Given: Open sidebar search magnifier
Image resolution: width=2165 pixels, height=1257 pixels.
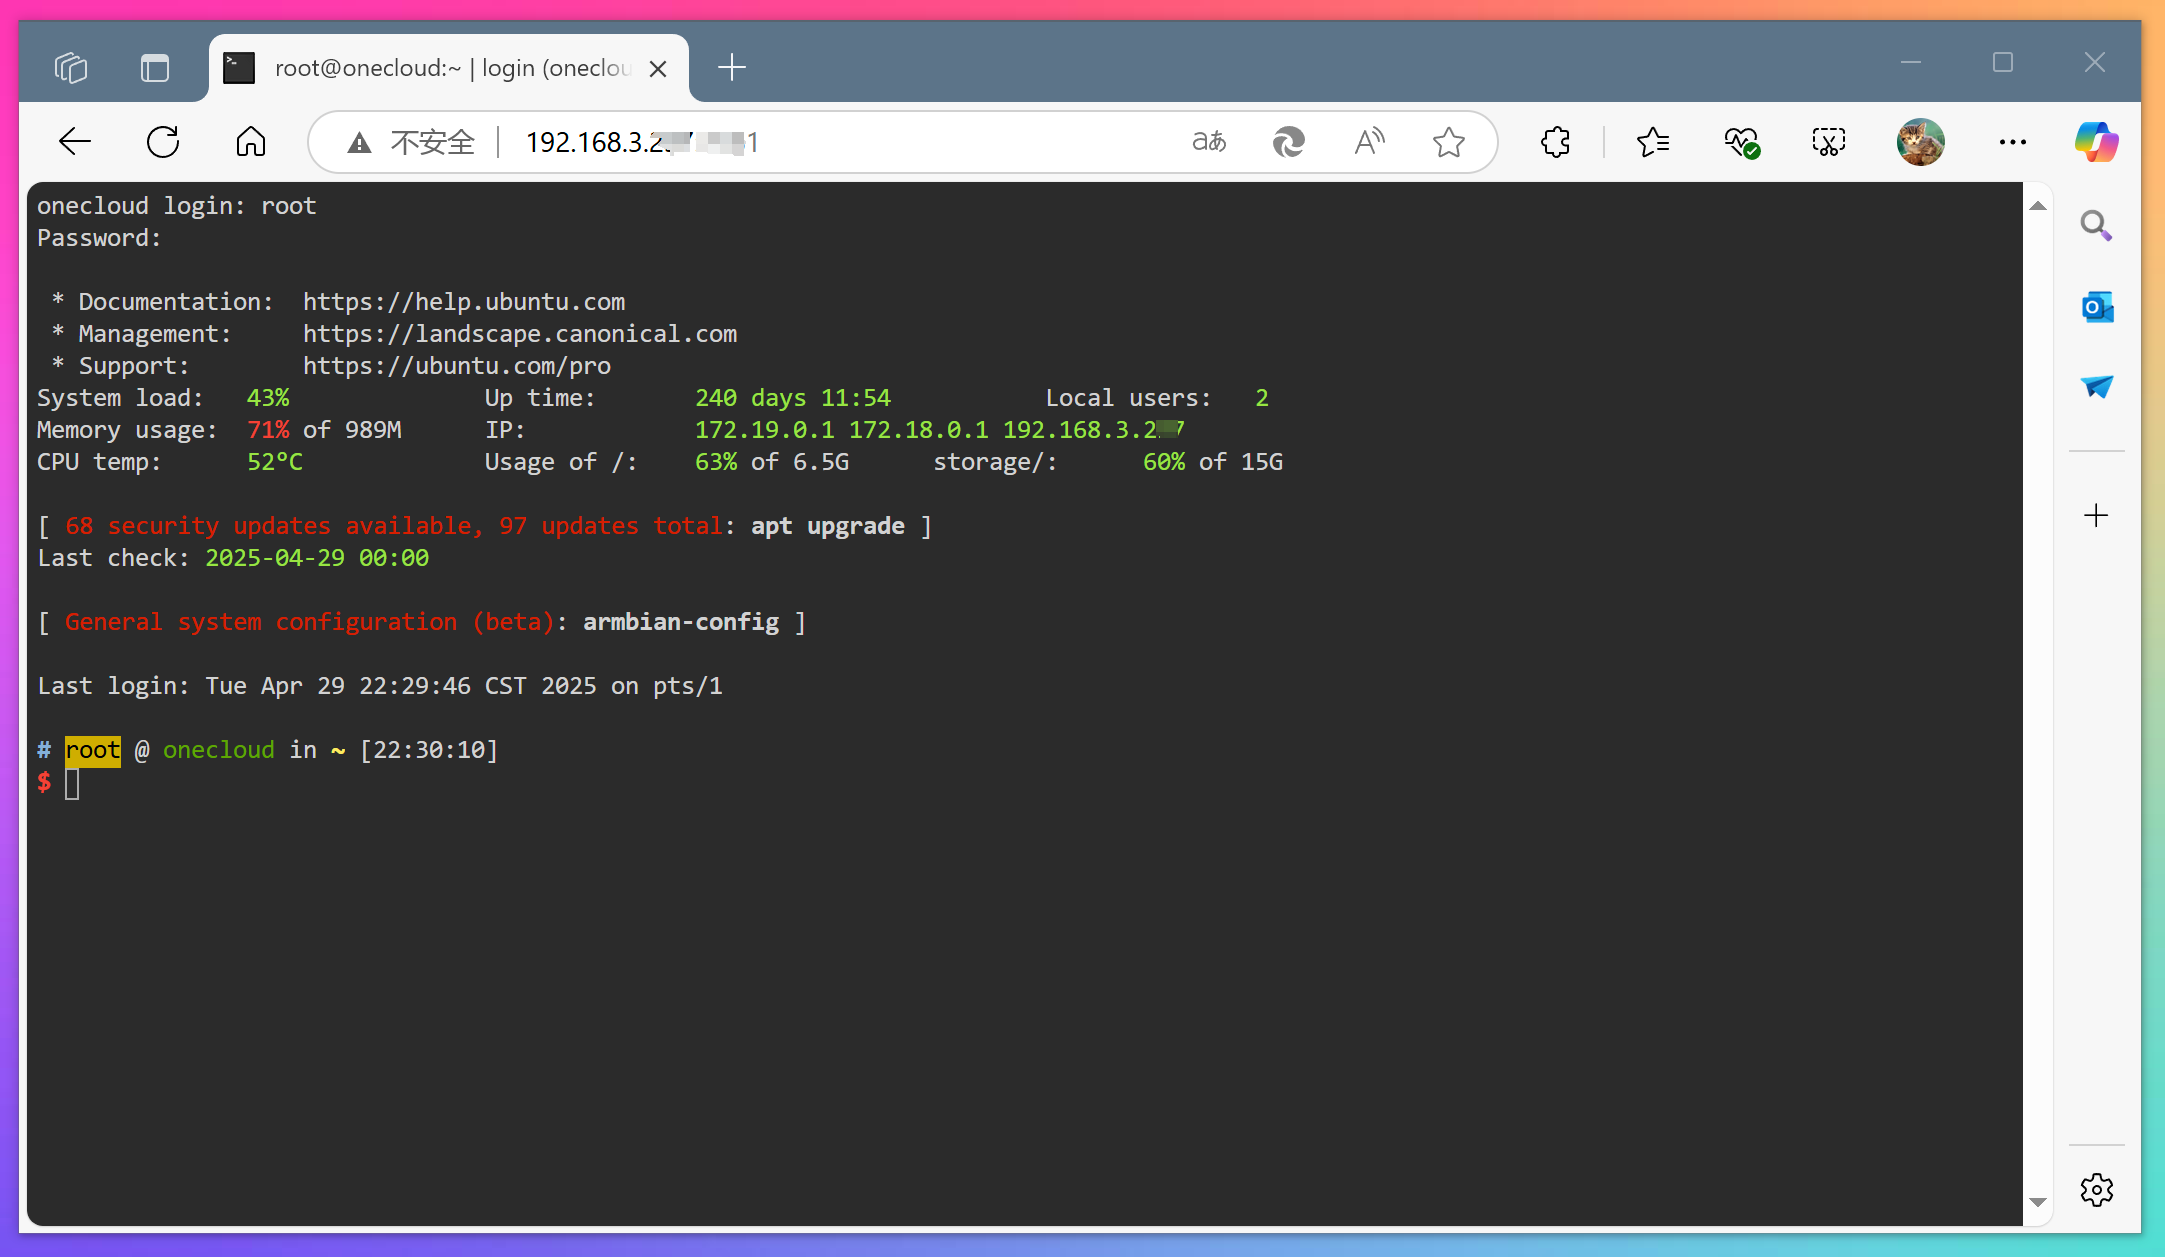Looking at the screenshot, I should [2096, 226].
